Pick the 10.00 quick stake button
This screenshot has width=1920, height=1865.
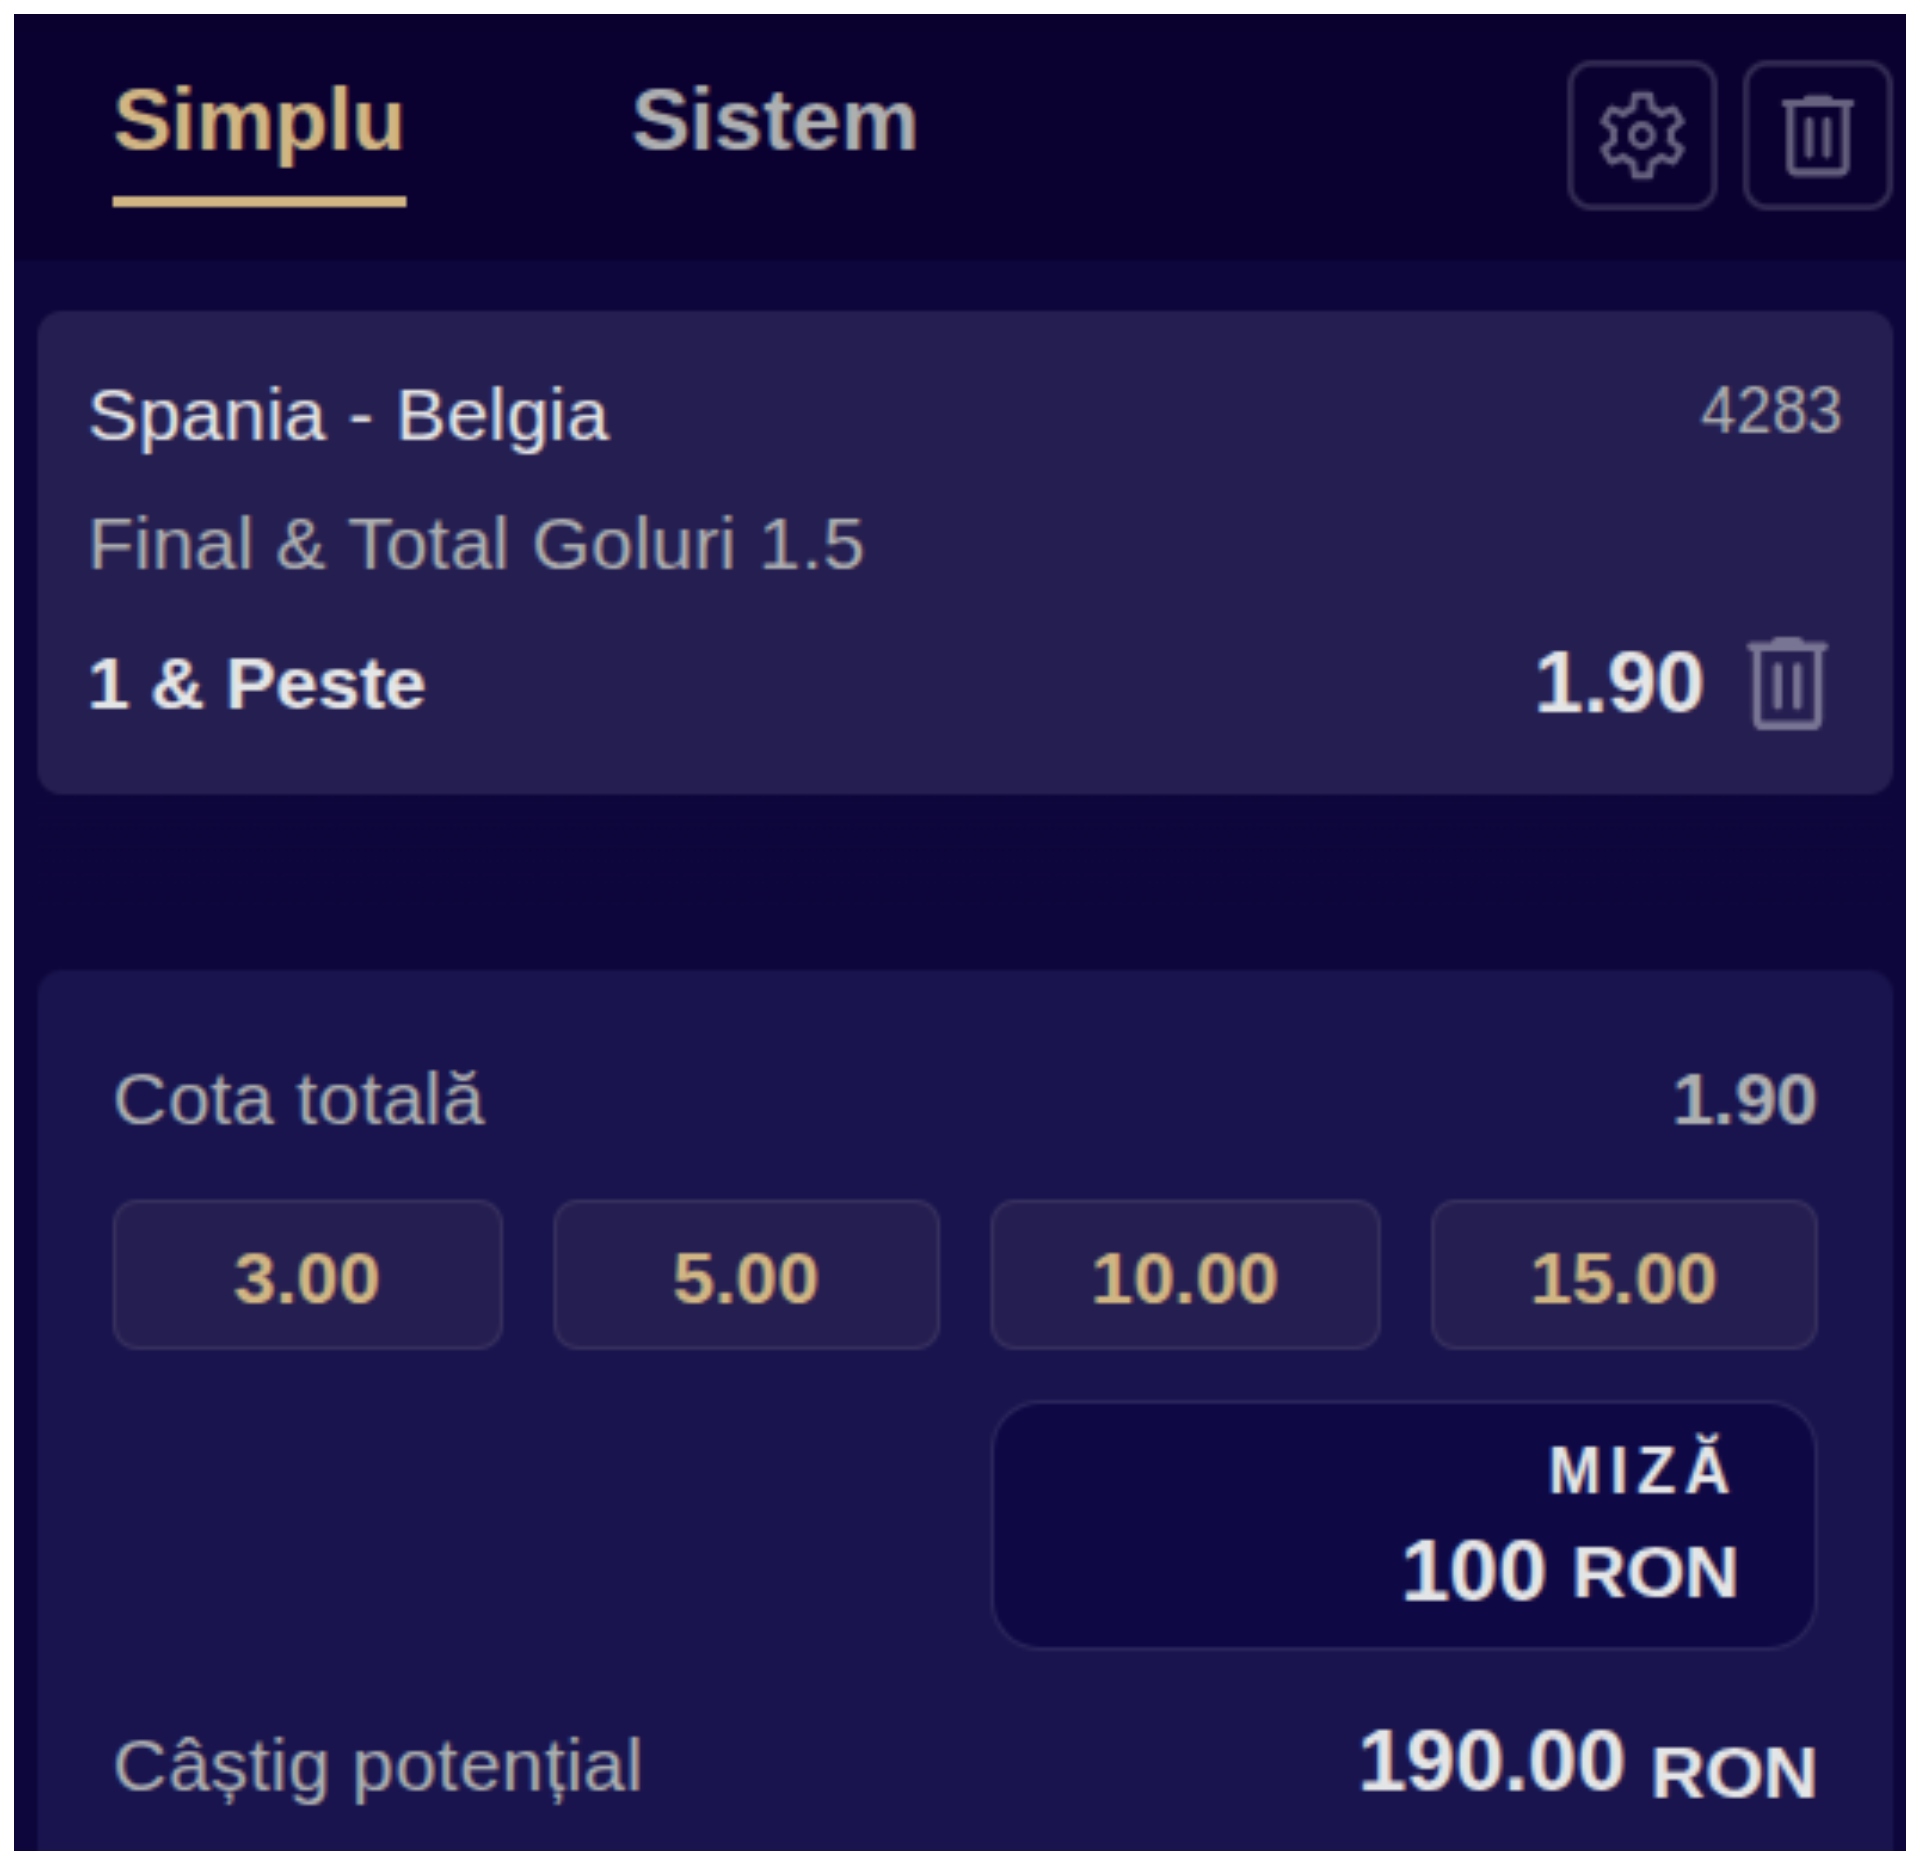tap(1185, 1275)
